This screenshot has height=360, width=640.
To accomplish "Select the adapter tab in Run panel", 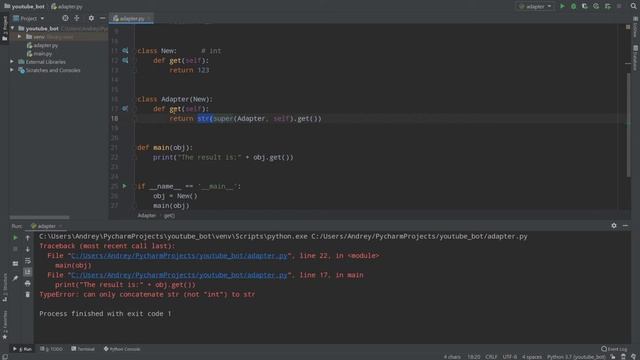I will tap(46, 226).
